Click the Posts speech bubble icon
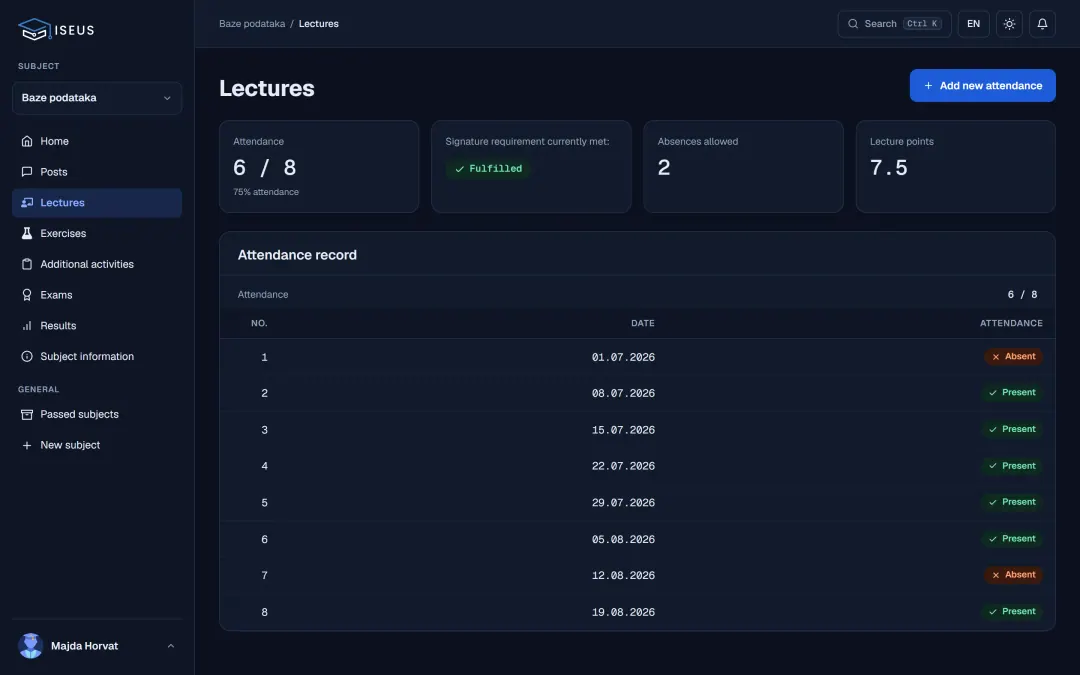1080x675 pixels. click(27, 172)
